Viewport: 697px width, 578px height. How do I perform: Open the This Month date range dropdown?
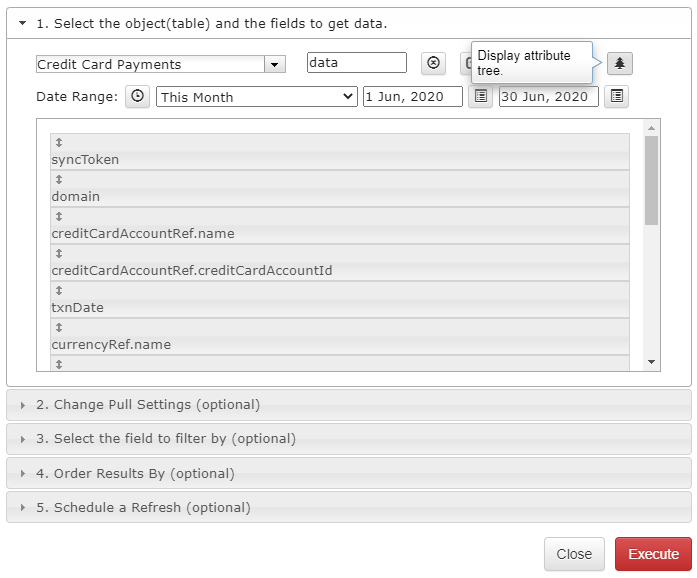[256, 96]
